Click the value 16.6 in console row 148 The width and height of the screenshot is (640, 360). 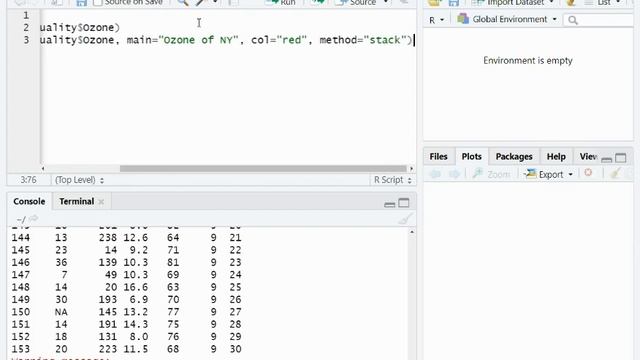click(x=136, y=287)
